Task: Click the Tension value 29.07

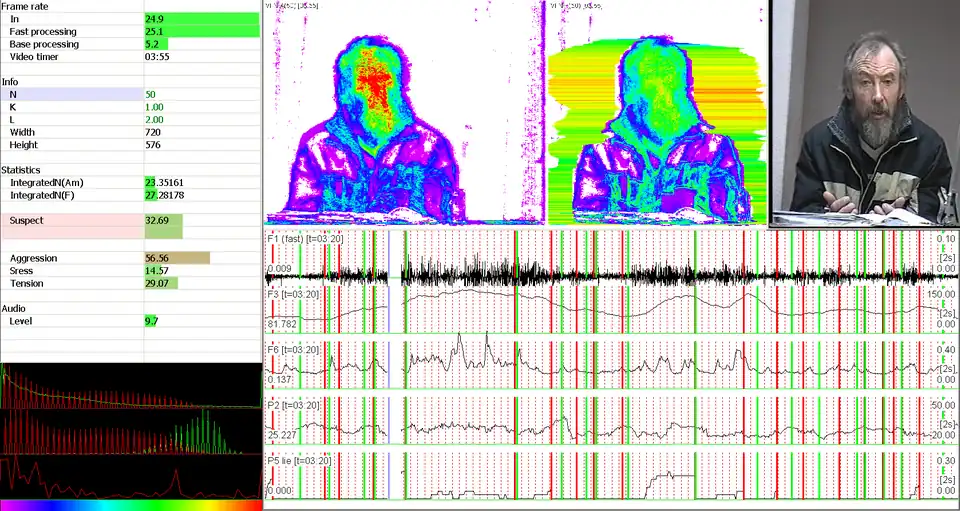Action: tap(158, 284)
